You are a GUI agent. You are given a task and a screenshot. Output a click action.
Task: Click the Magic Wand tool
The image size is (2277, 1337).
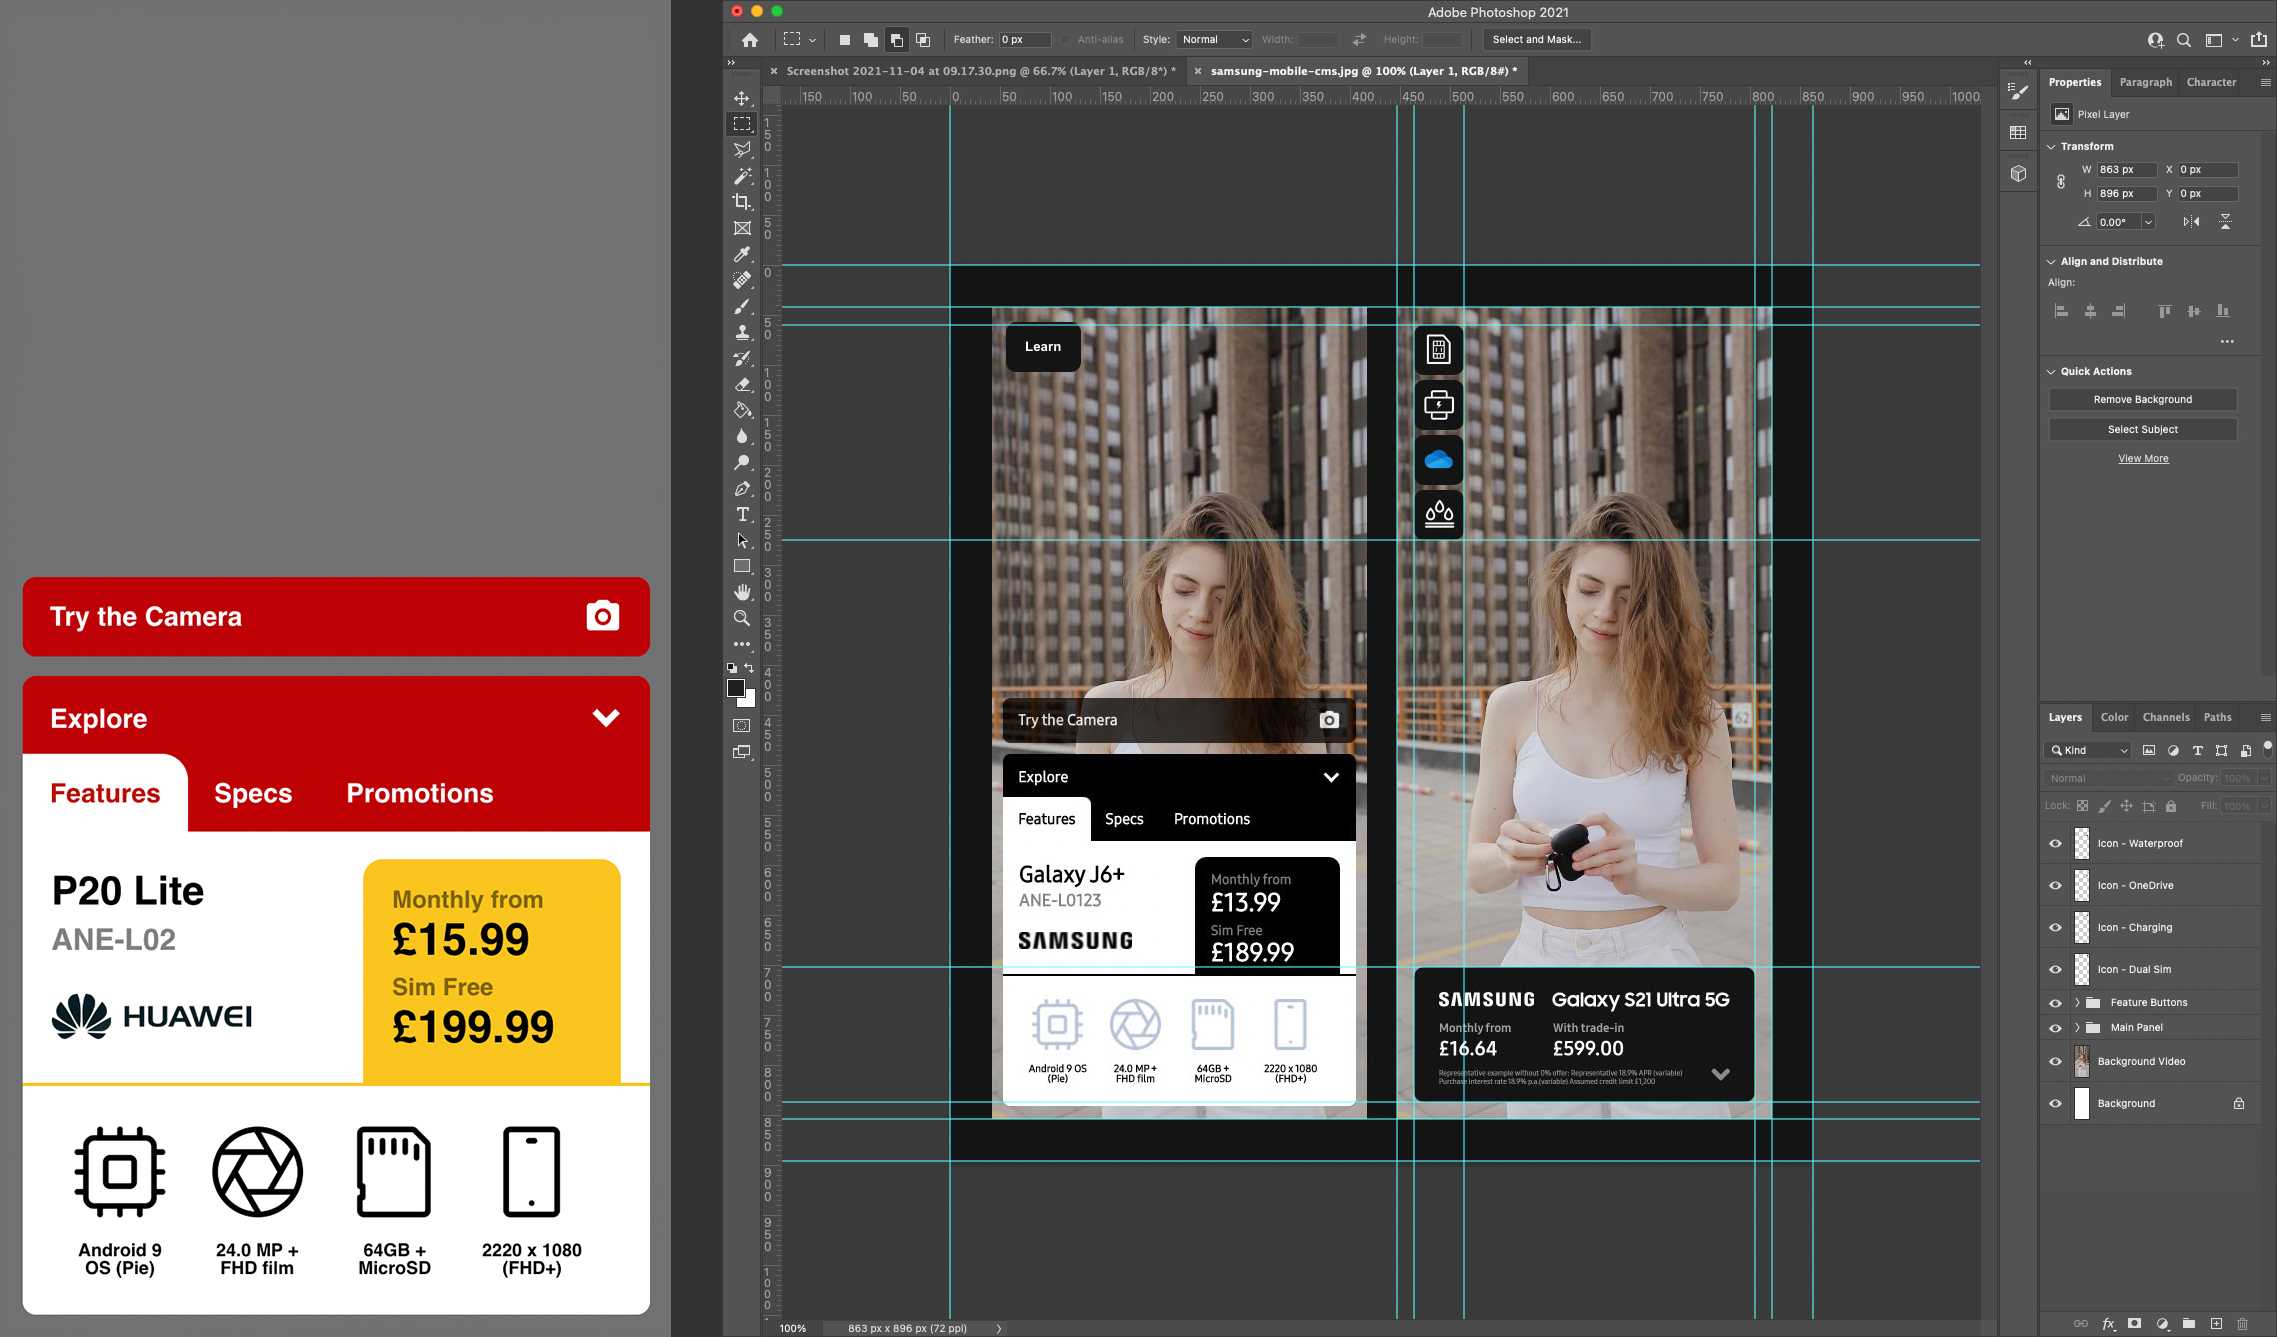point(742,176)
